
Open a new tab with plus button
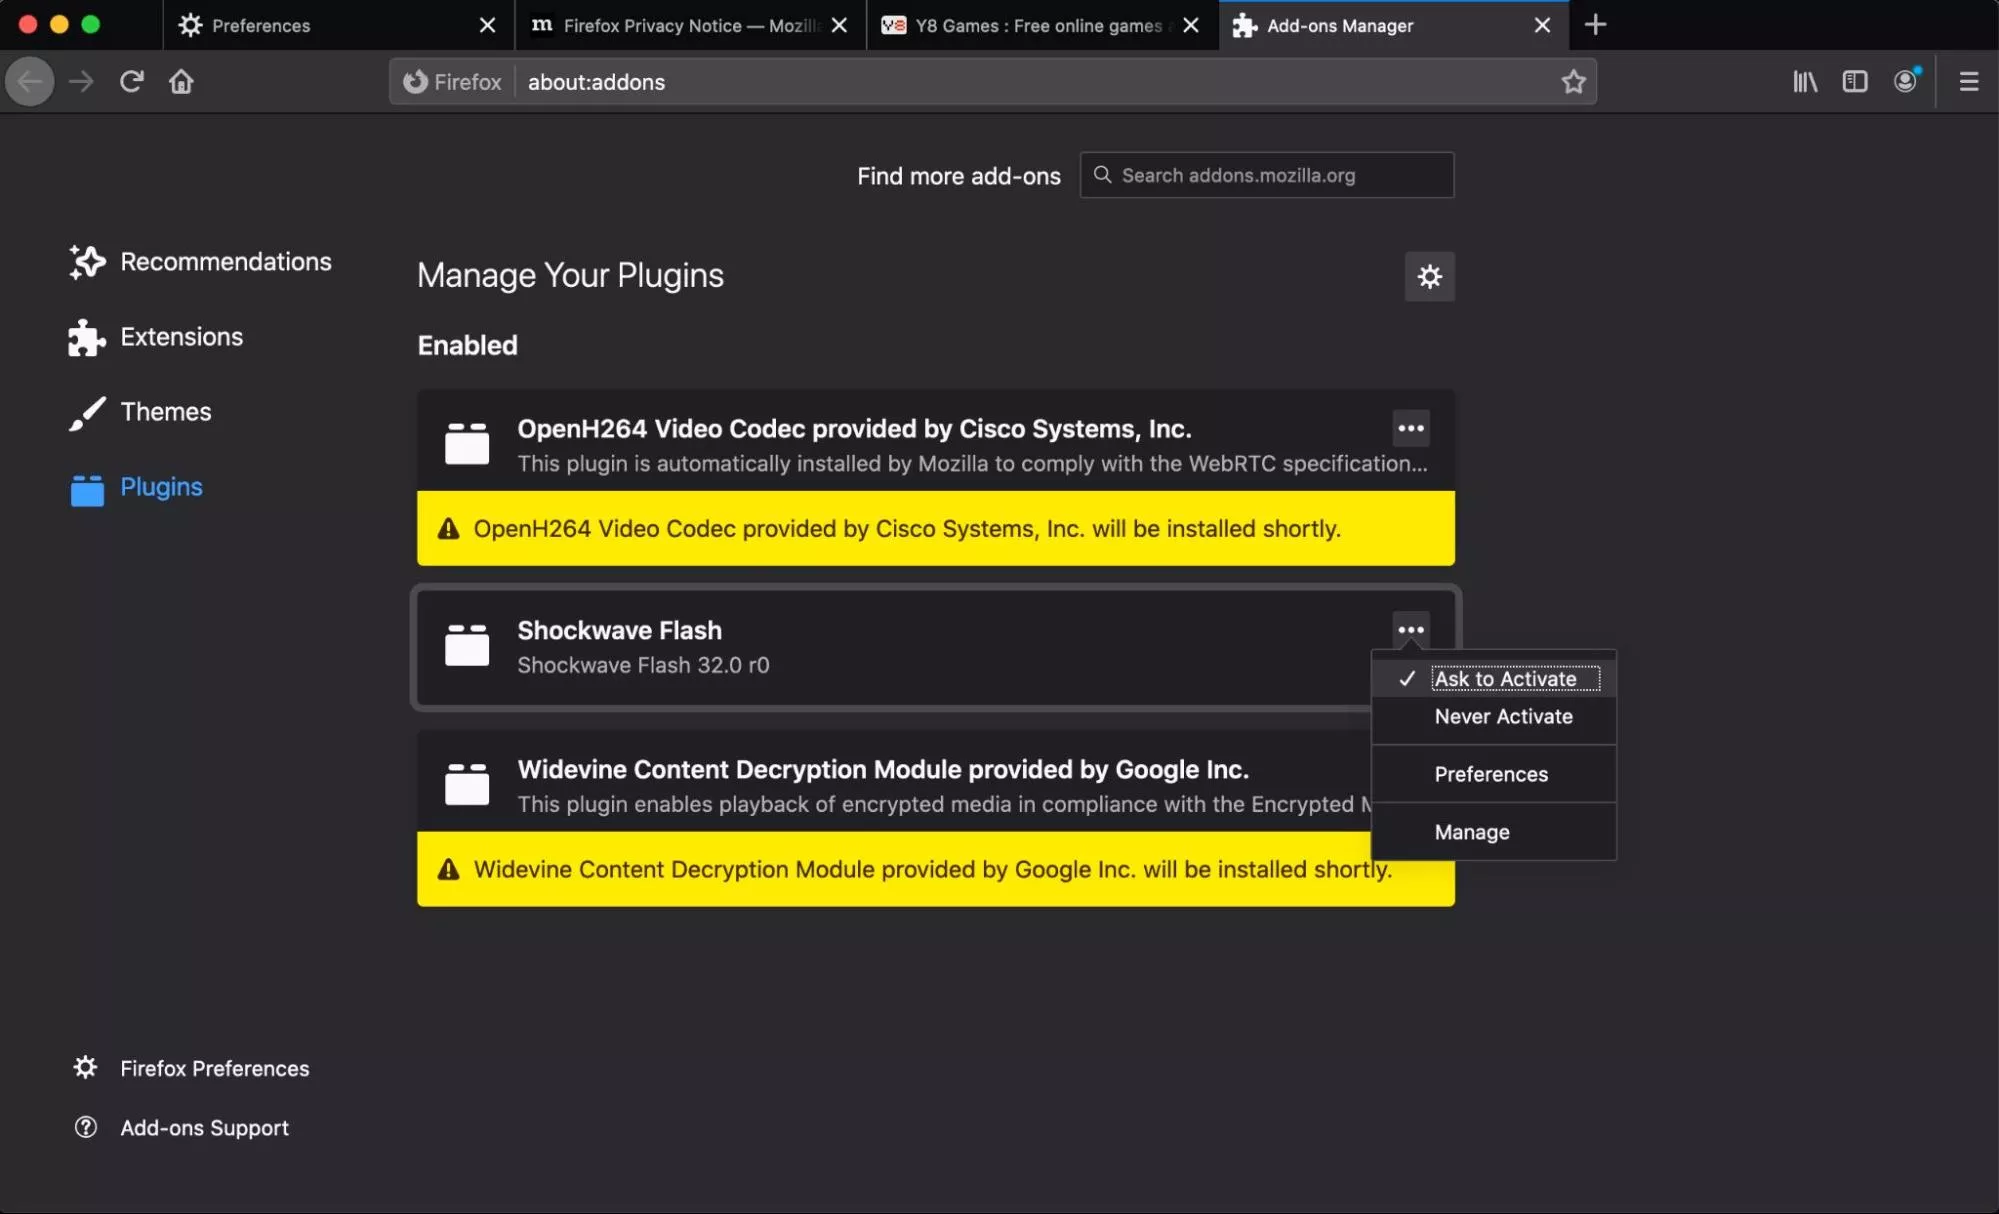(x=1595, y=25)
